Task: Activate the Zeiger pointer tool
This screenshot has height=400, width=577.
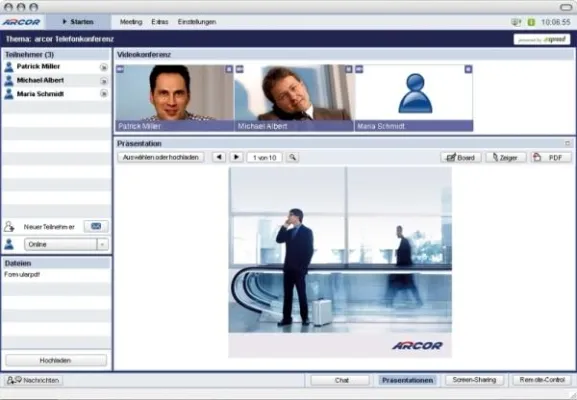Action: click(506, 157)
